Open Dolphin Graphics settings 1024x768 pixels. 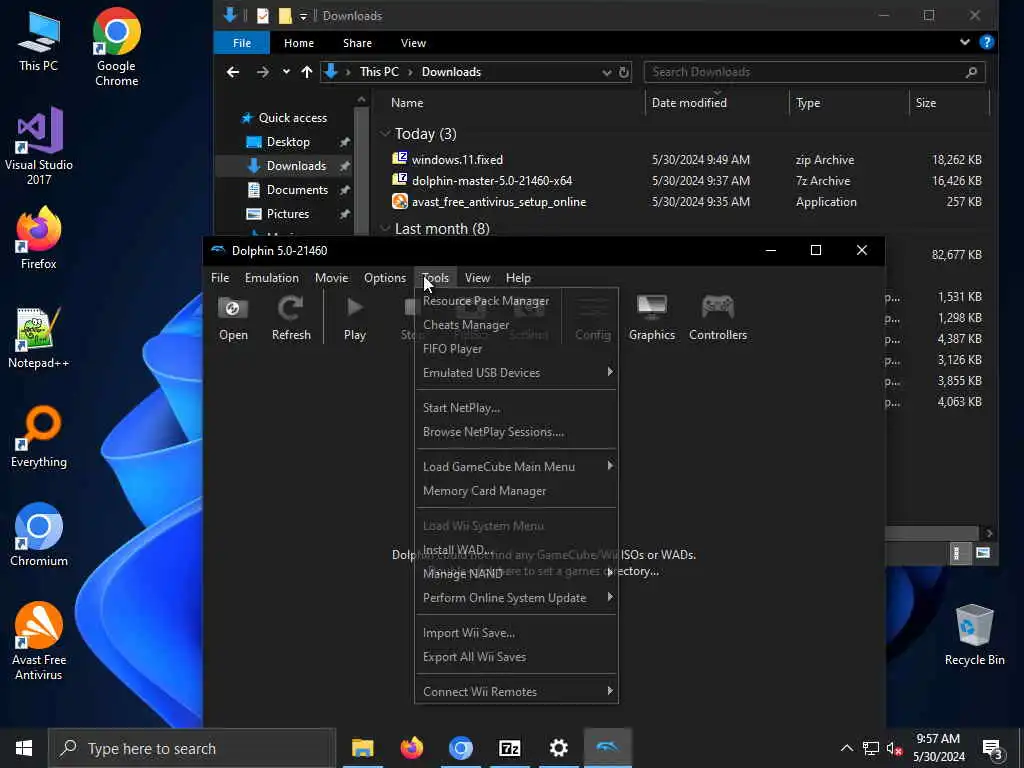(x=652, y=318)
